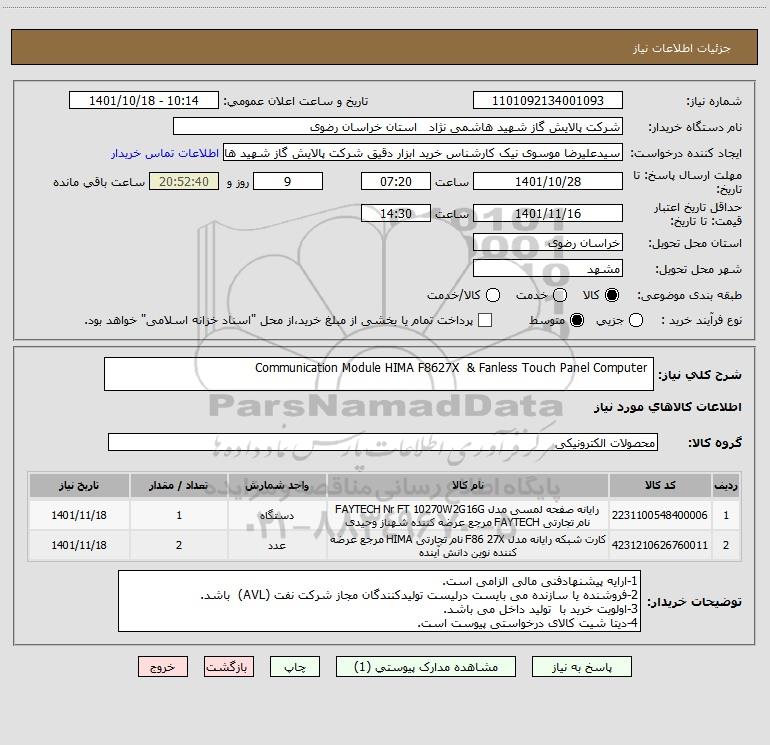Click the شرح کلی نیاز description box
Screen dimensions: 770x745
coord(379,374)
